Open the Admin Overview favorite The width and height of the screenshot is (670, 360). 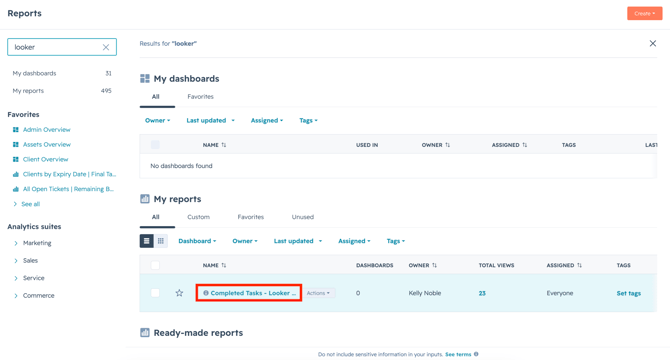(x=47, y=129)
